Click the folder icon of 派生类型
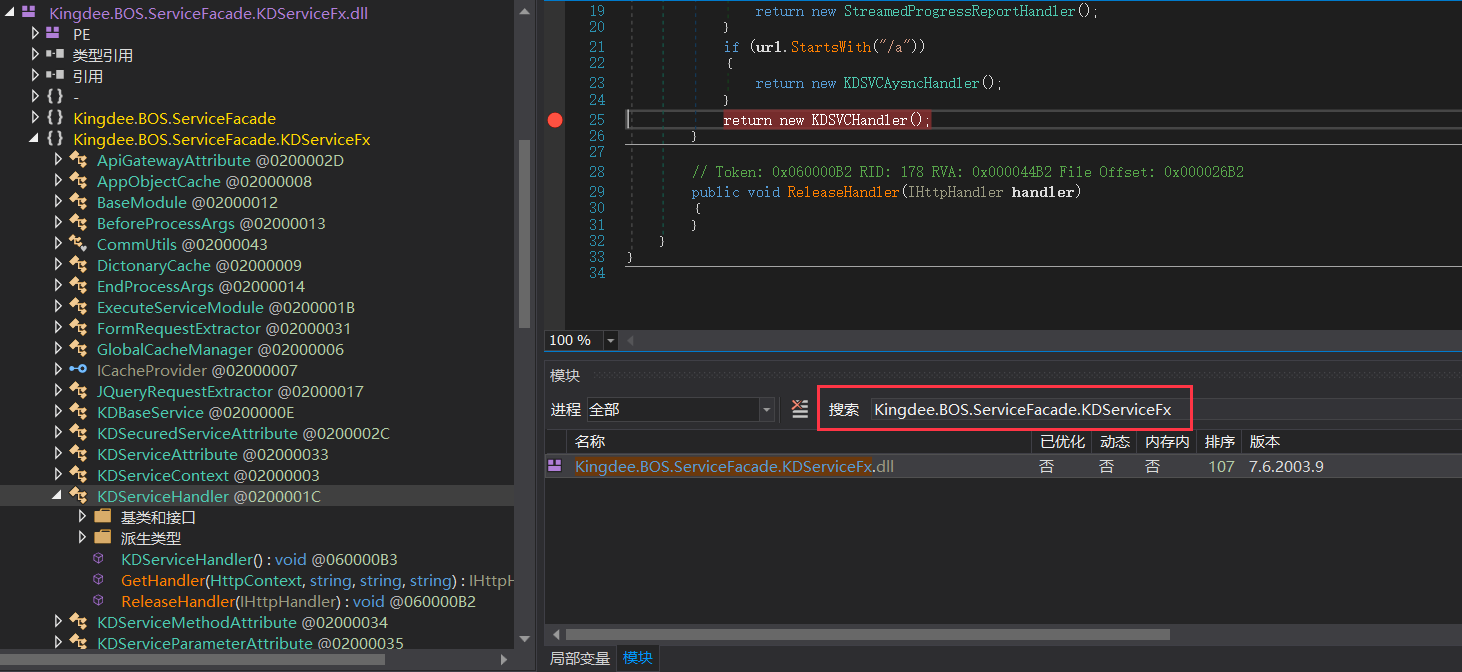Viewport: 1462px width, 672px height. pyautogui.click(x=102, y=538)
